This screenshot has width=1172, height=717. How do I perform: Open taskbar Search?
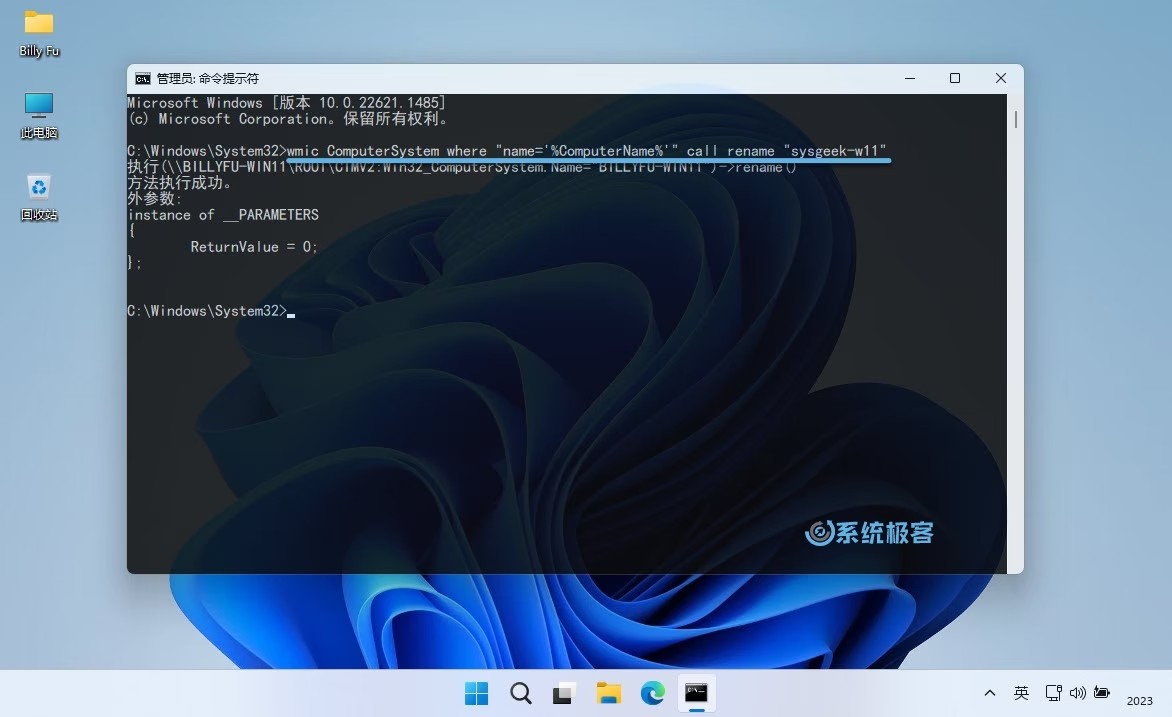tap(520, 693)
